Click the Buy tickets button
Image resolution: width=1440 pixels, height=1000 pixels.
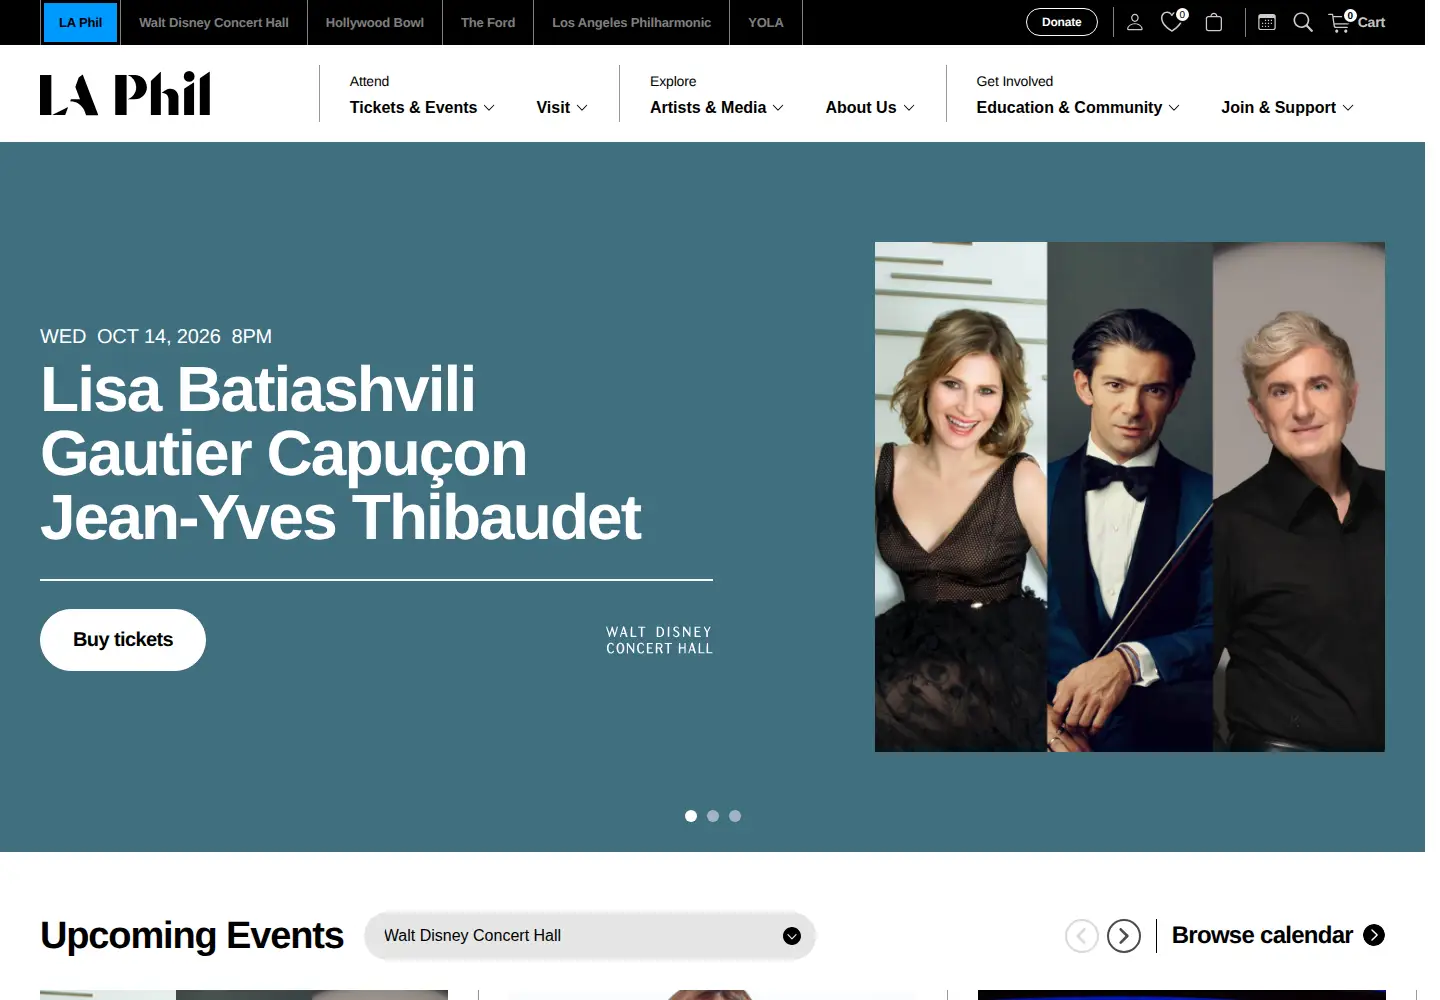(123, 640)
